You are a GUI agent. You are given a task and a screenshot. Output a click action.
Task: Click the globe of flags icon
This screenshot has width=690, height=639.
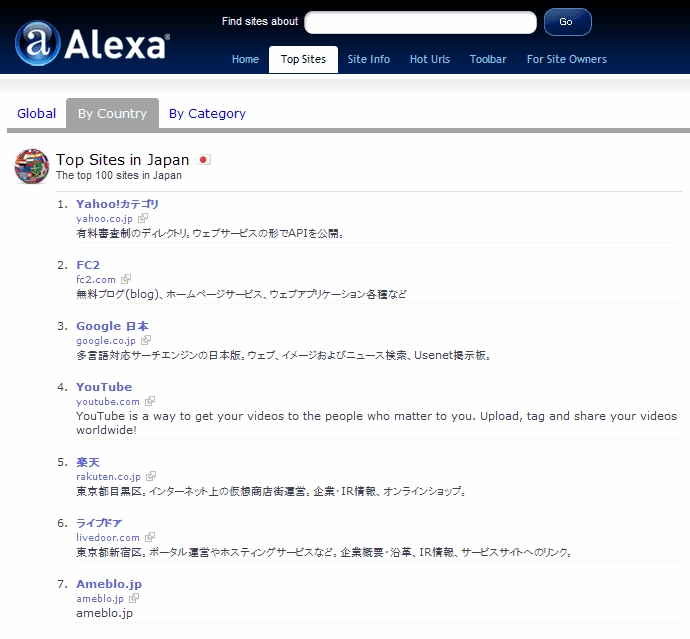[32, 166]
